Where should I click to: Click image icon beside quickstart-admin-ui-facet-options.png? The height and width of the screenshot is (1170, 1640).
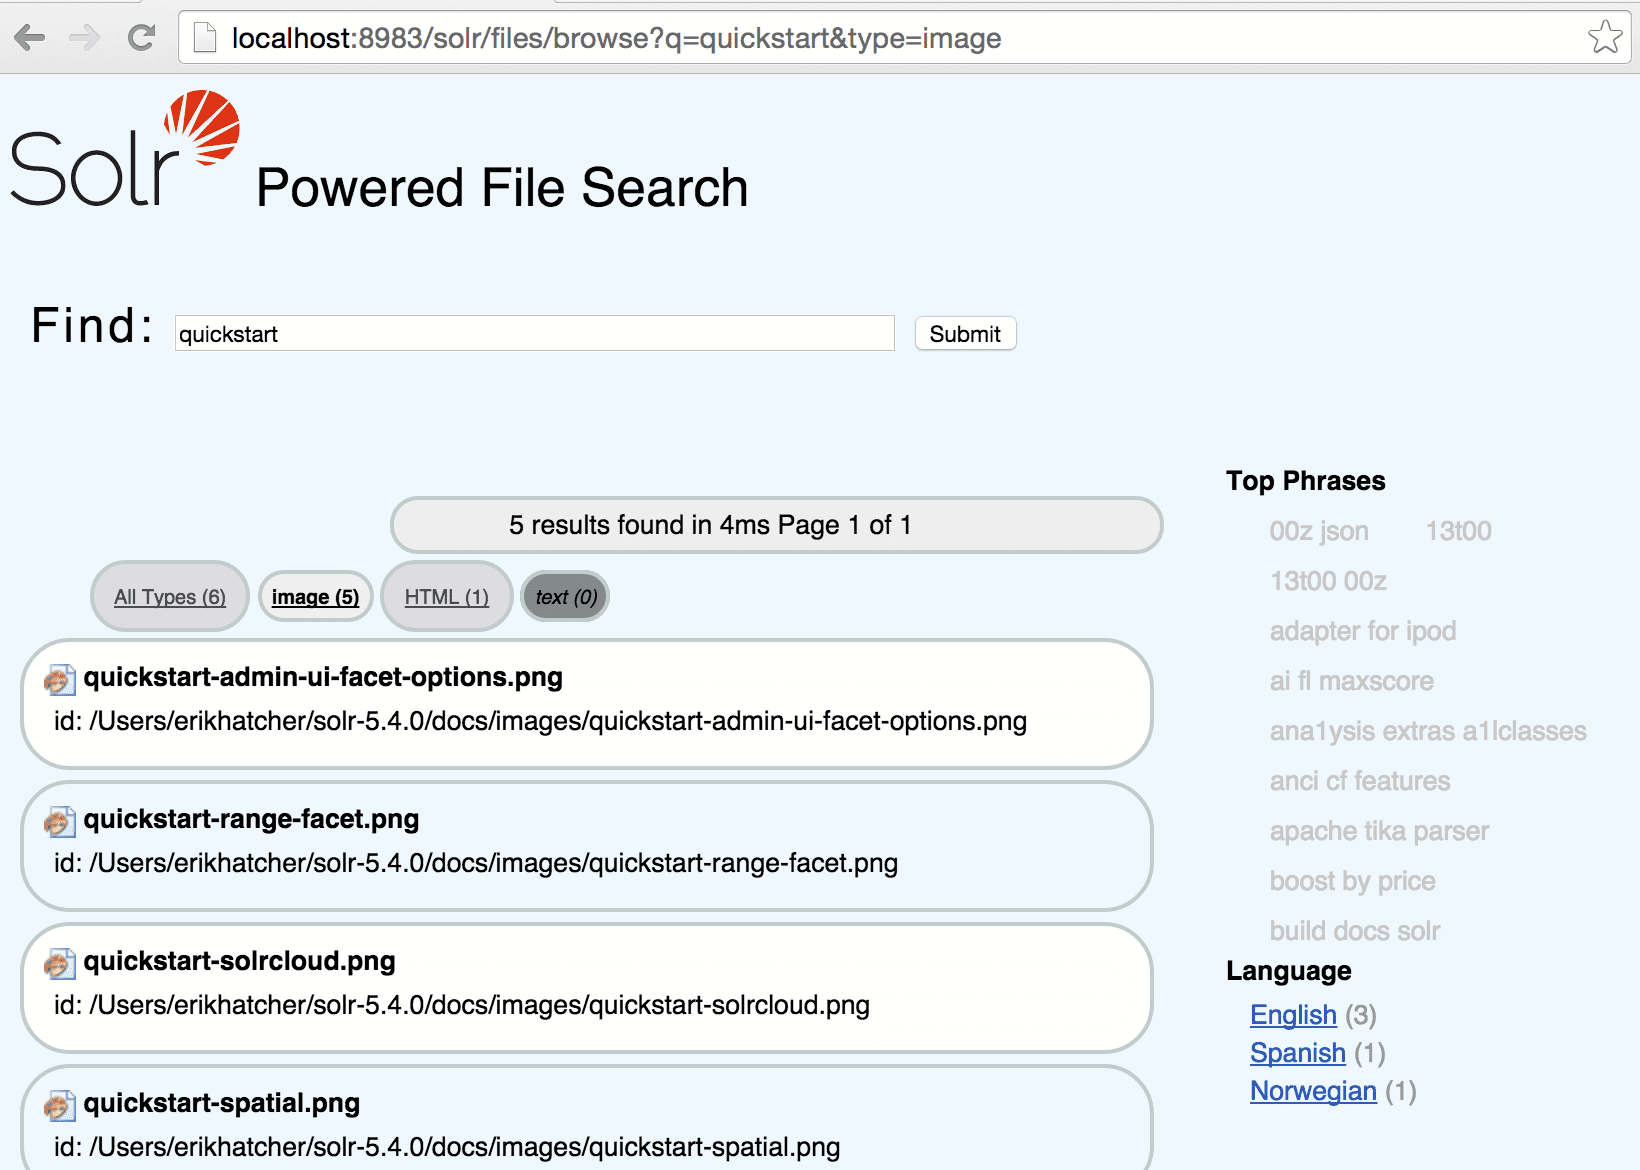(x=60, y=680)
